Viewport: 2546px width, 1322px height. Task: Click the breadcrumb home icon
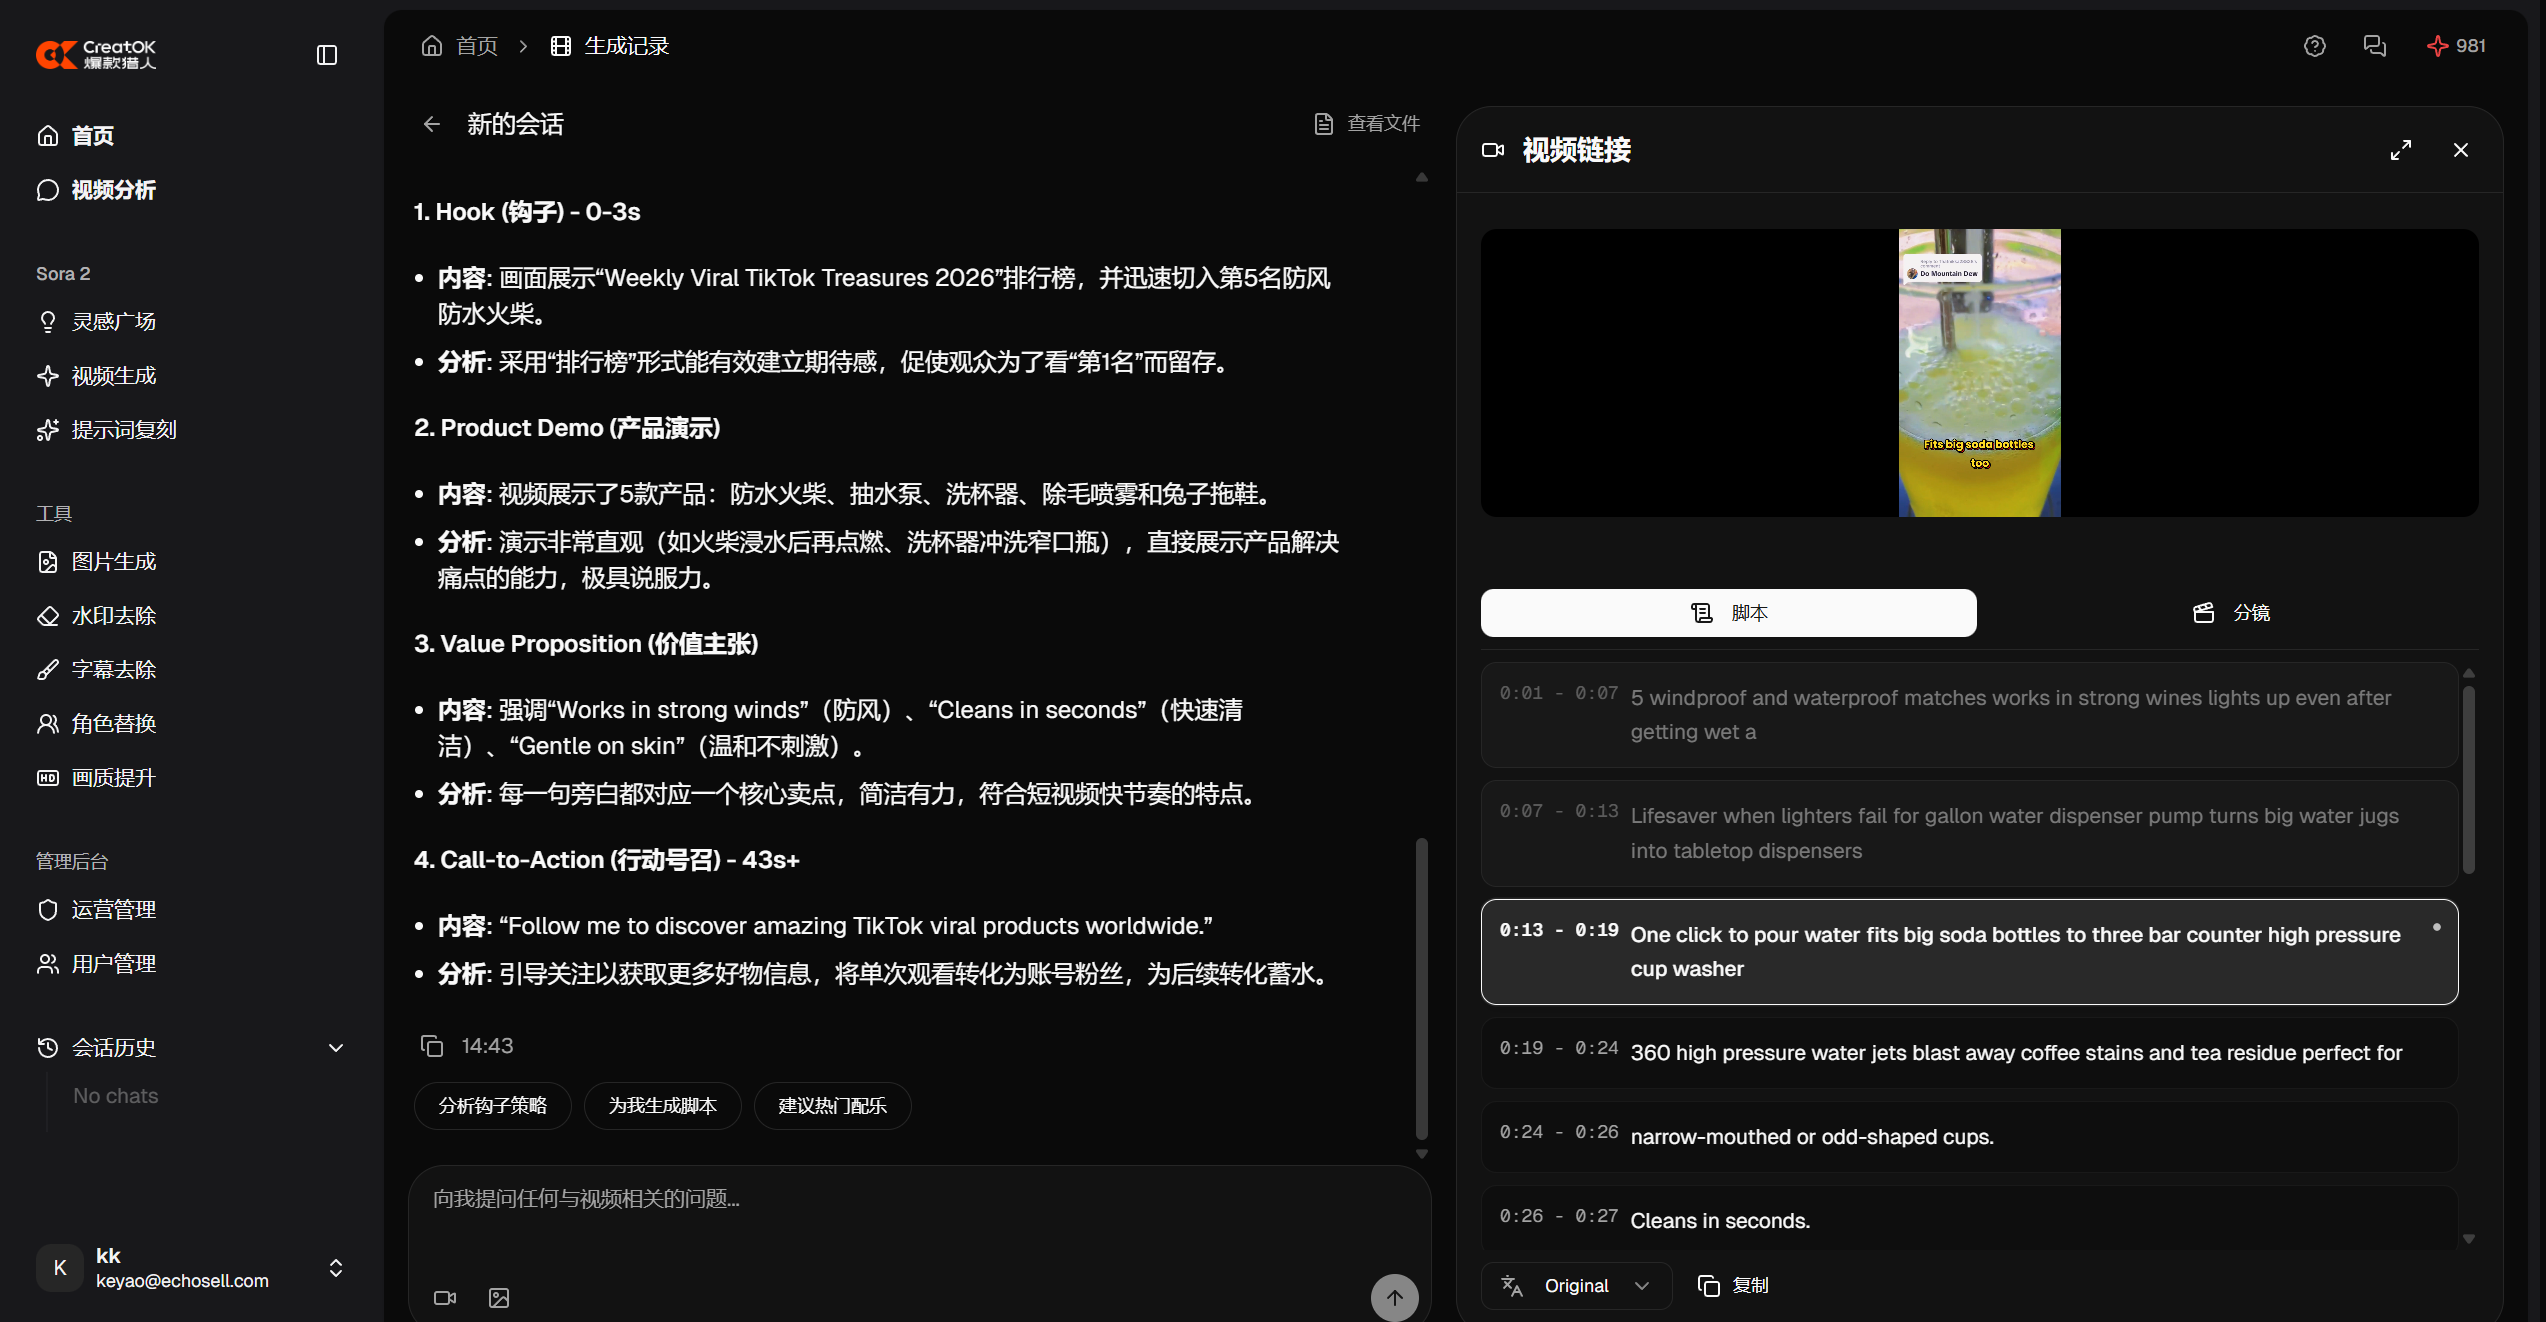[432, 46]
